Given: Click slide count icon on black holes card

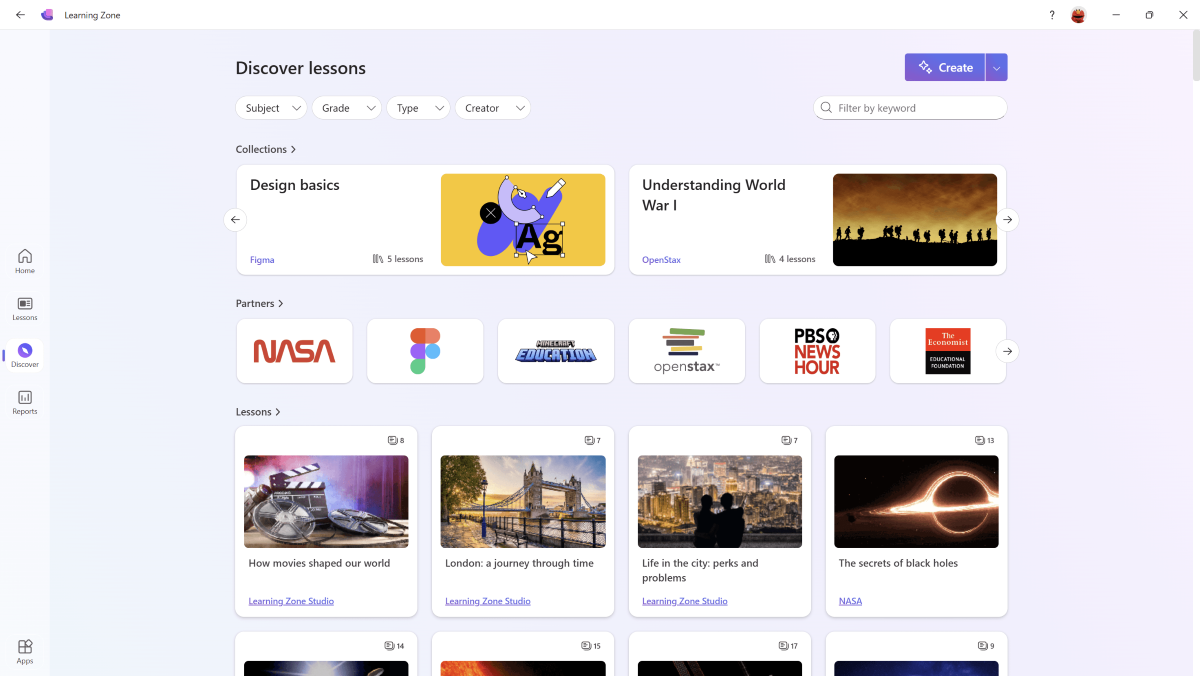Looking at the screenshot, I should click(x=979, y=440).
